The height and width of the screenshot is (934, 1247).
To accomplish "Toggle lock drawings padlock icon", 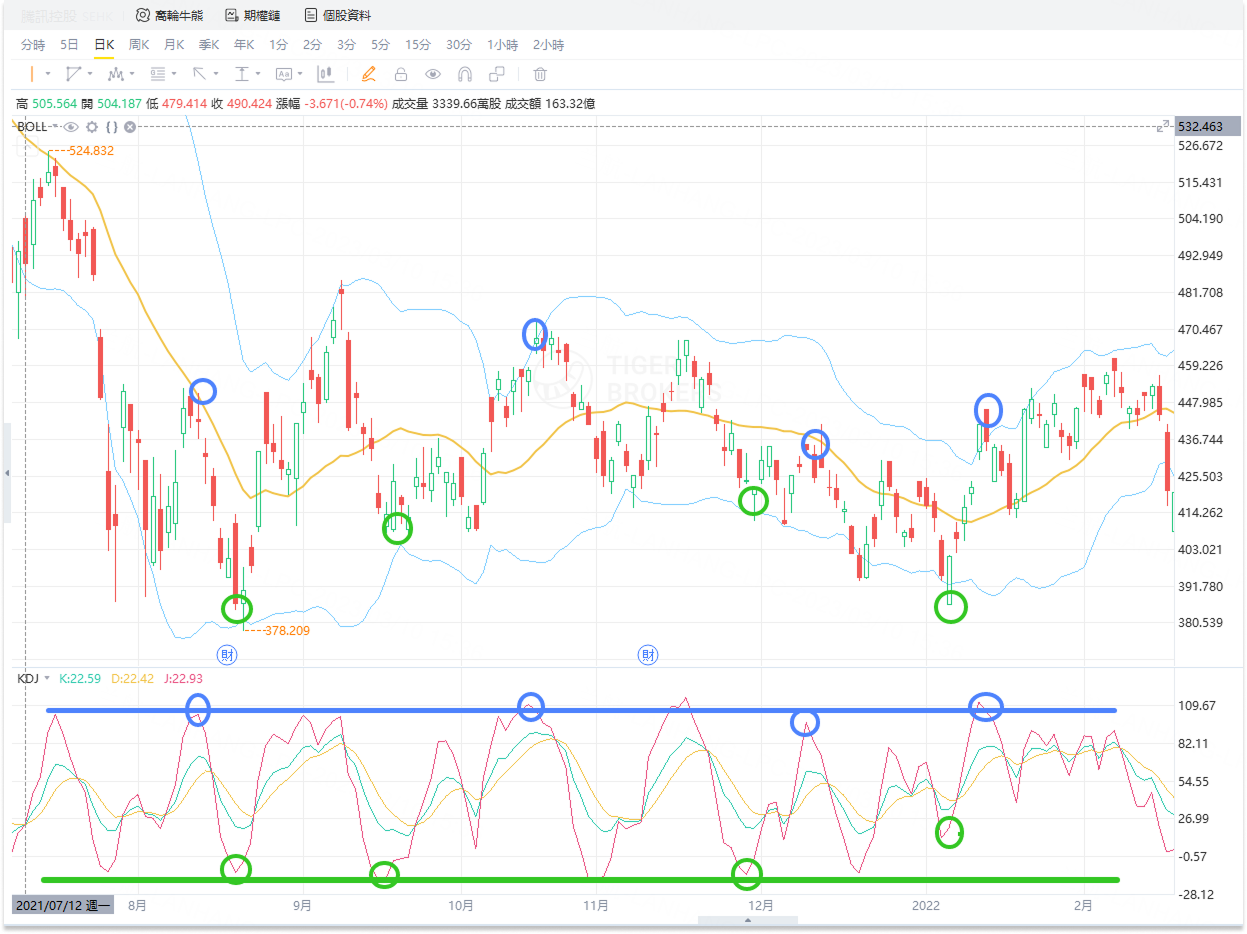I will (400, 74).
